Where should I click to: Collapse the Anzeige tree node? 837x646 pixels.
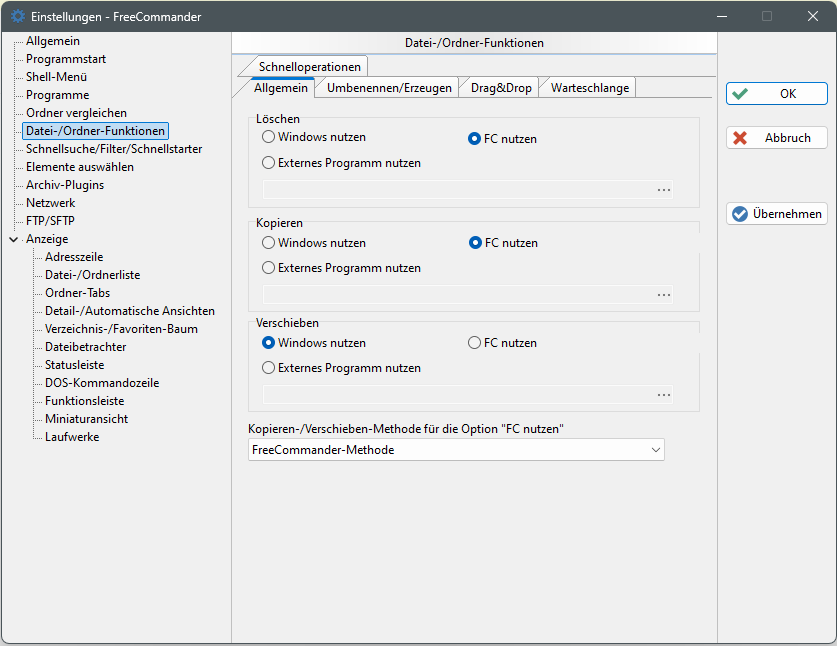tap(13, 240)
